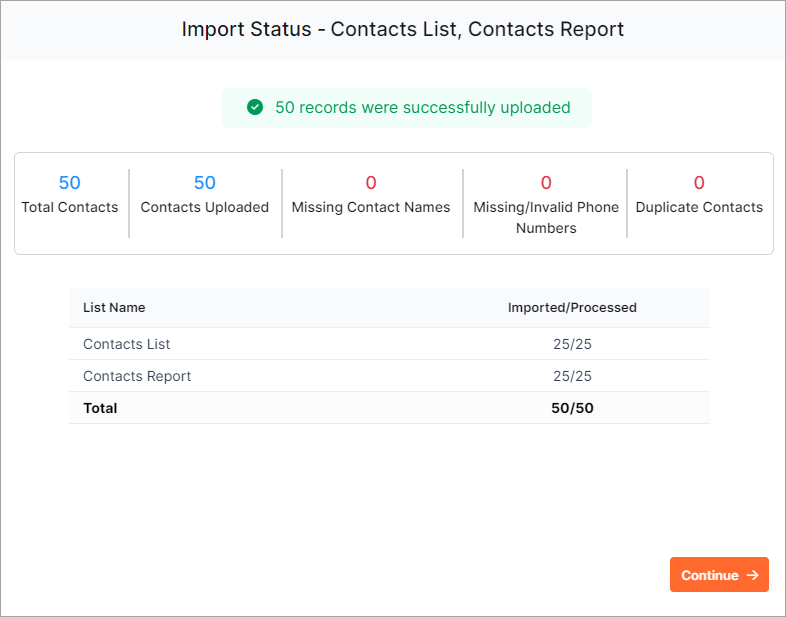Screen dimensions: 786x617
Task: Select the Missing/Invalid Phone Numbers zero value
Action: pyautogui.click(x=546, y=182)
